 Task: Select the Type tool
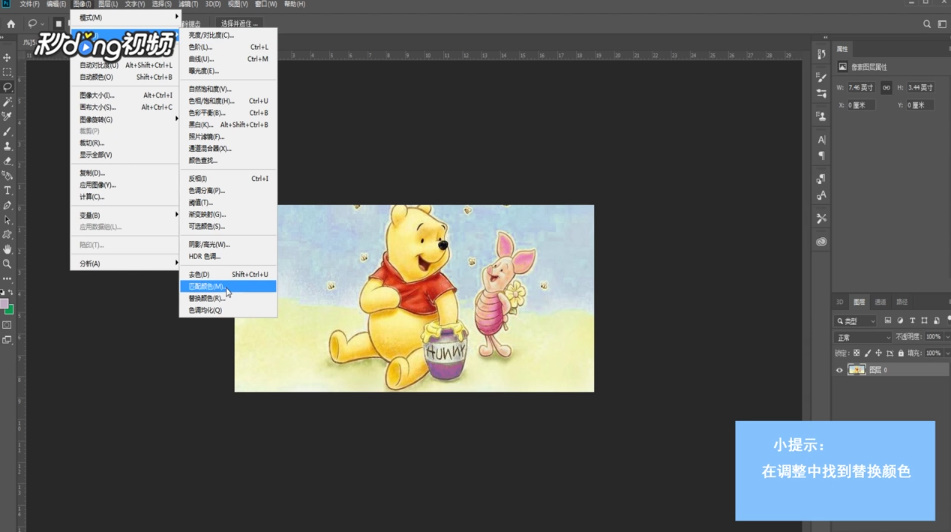click(7, 190)
